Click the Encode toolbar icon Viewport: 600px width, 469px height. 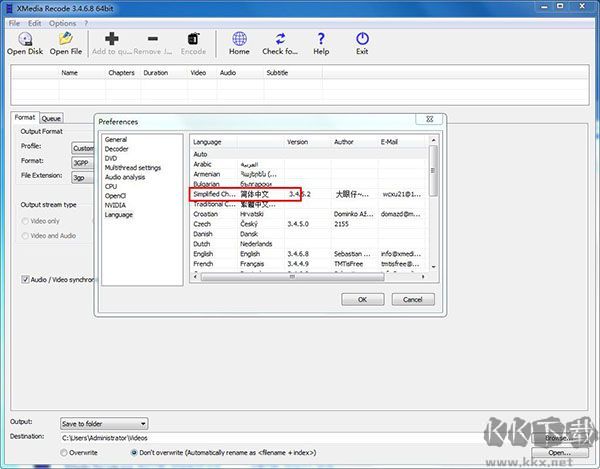(193, 39)
